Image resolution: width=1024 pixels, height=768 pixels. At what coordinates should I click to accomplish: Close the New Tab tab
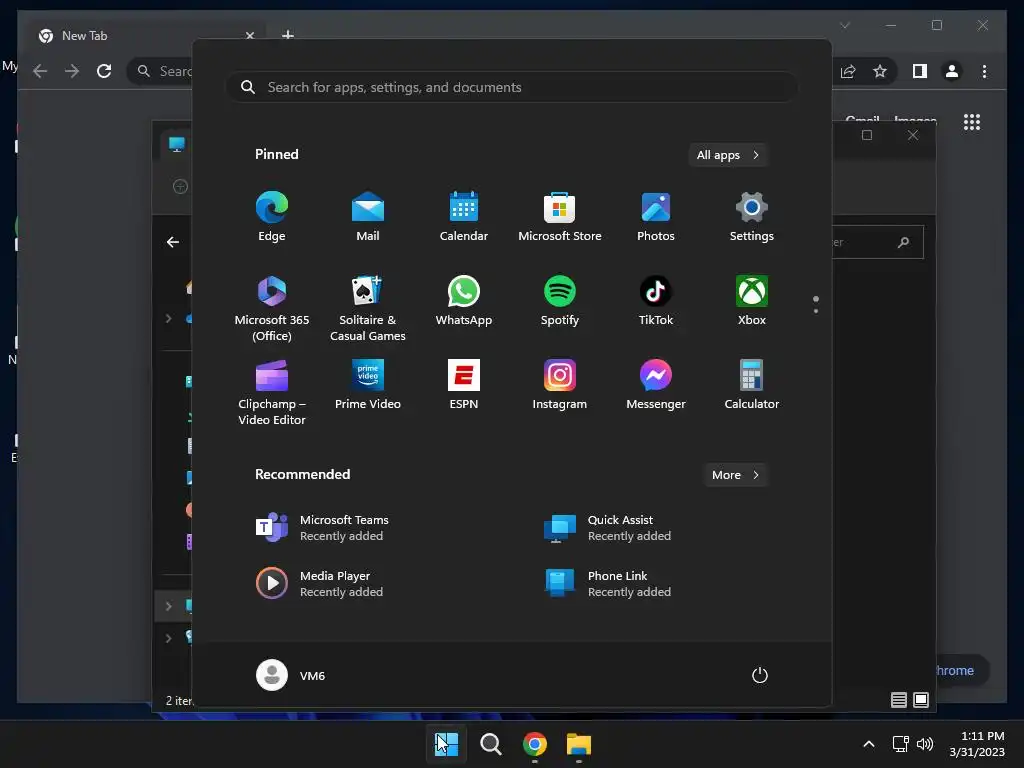point(249,36)
